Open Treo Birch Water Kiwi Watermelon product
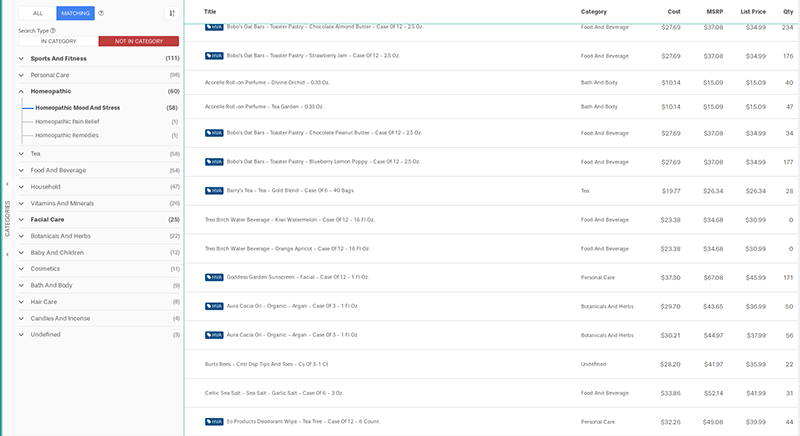Viewport: 800px width, 436px height. (x=290, y=220)
